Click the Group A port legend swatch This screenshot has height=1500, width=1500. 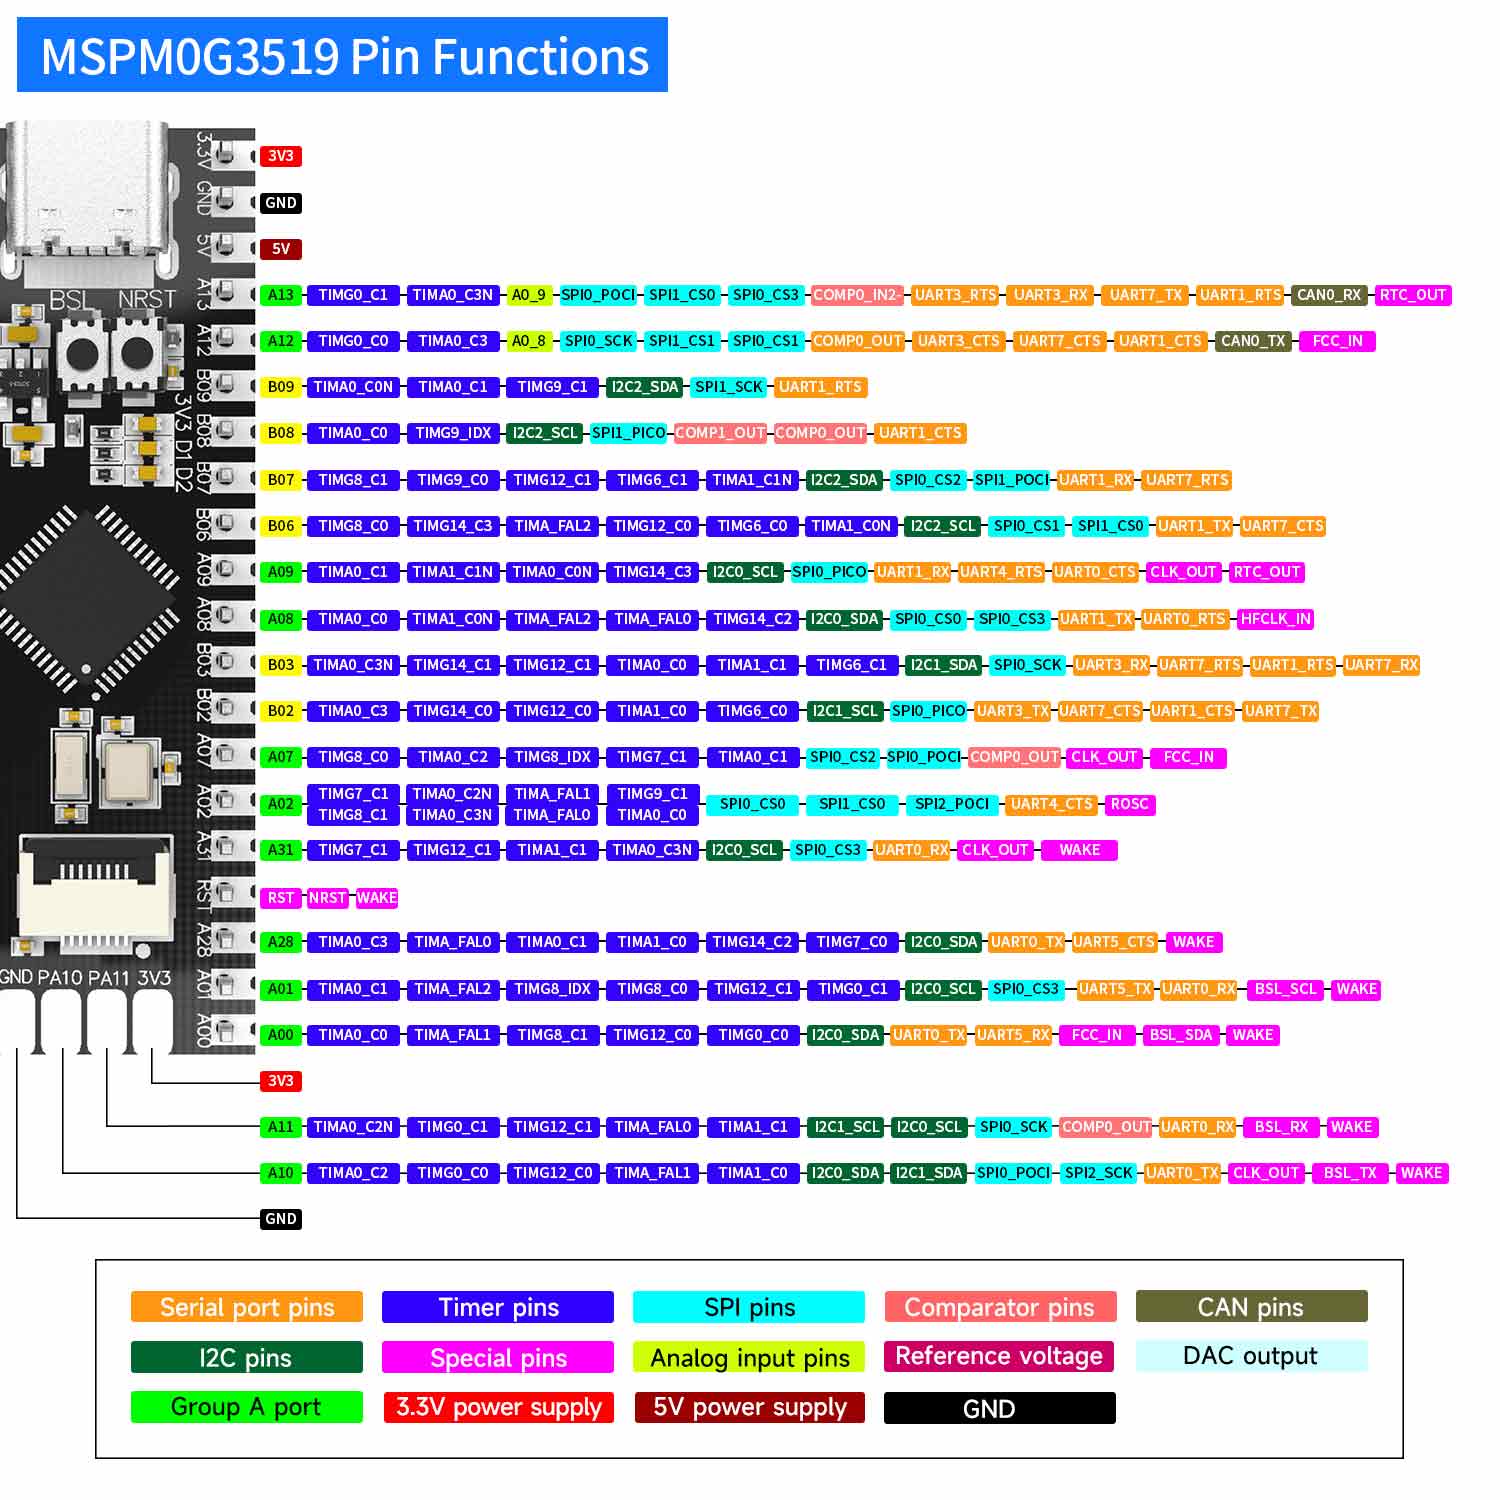click(x=247, y=1407)
